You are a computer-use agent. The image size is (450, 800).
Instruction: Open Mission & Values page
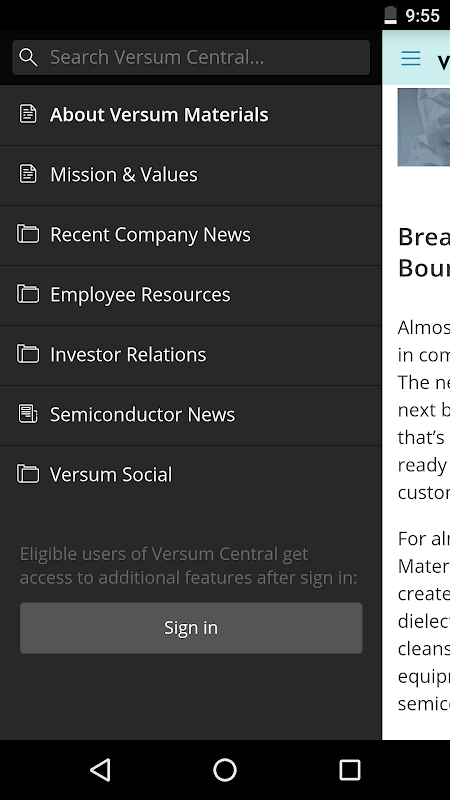(190, 175)
